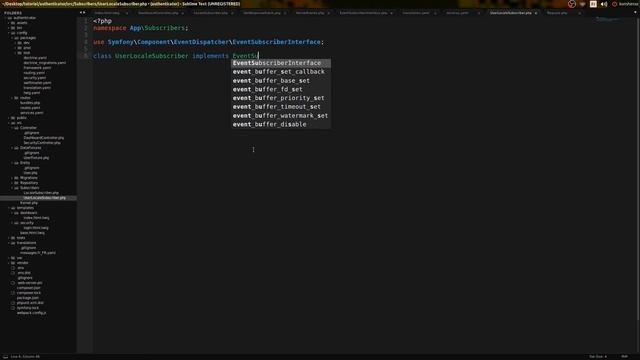The width and height of the screenshot is (640, 360).
Task: Click the dashboard folder icon
Action: (16, 213)
